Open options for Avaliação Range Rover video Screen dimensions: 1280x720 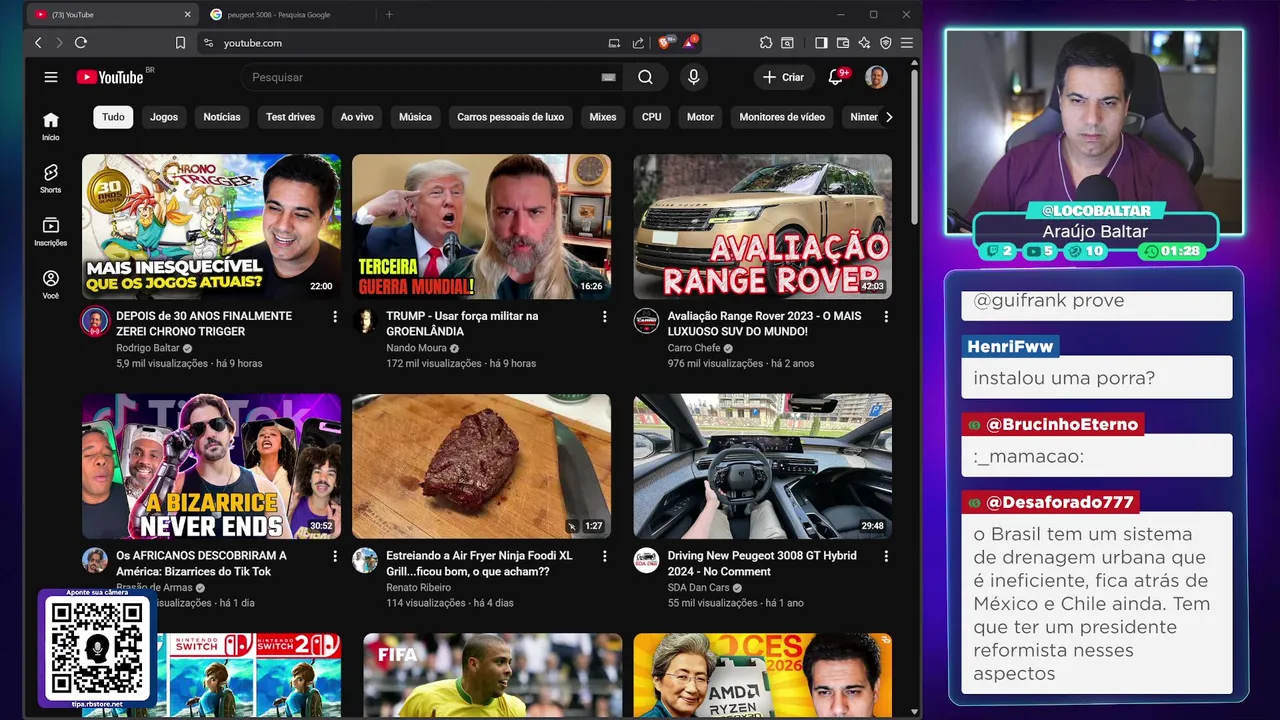(885, 316)
